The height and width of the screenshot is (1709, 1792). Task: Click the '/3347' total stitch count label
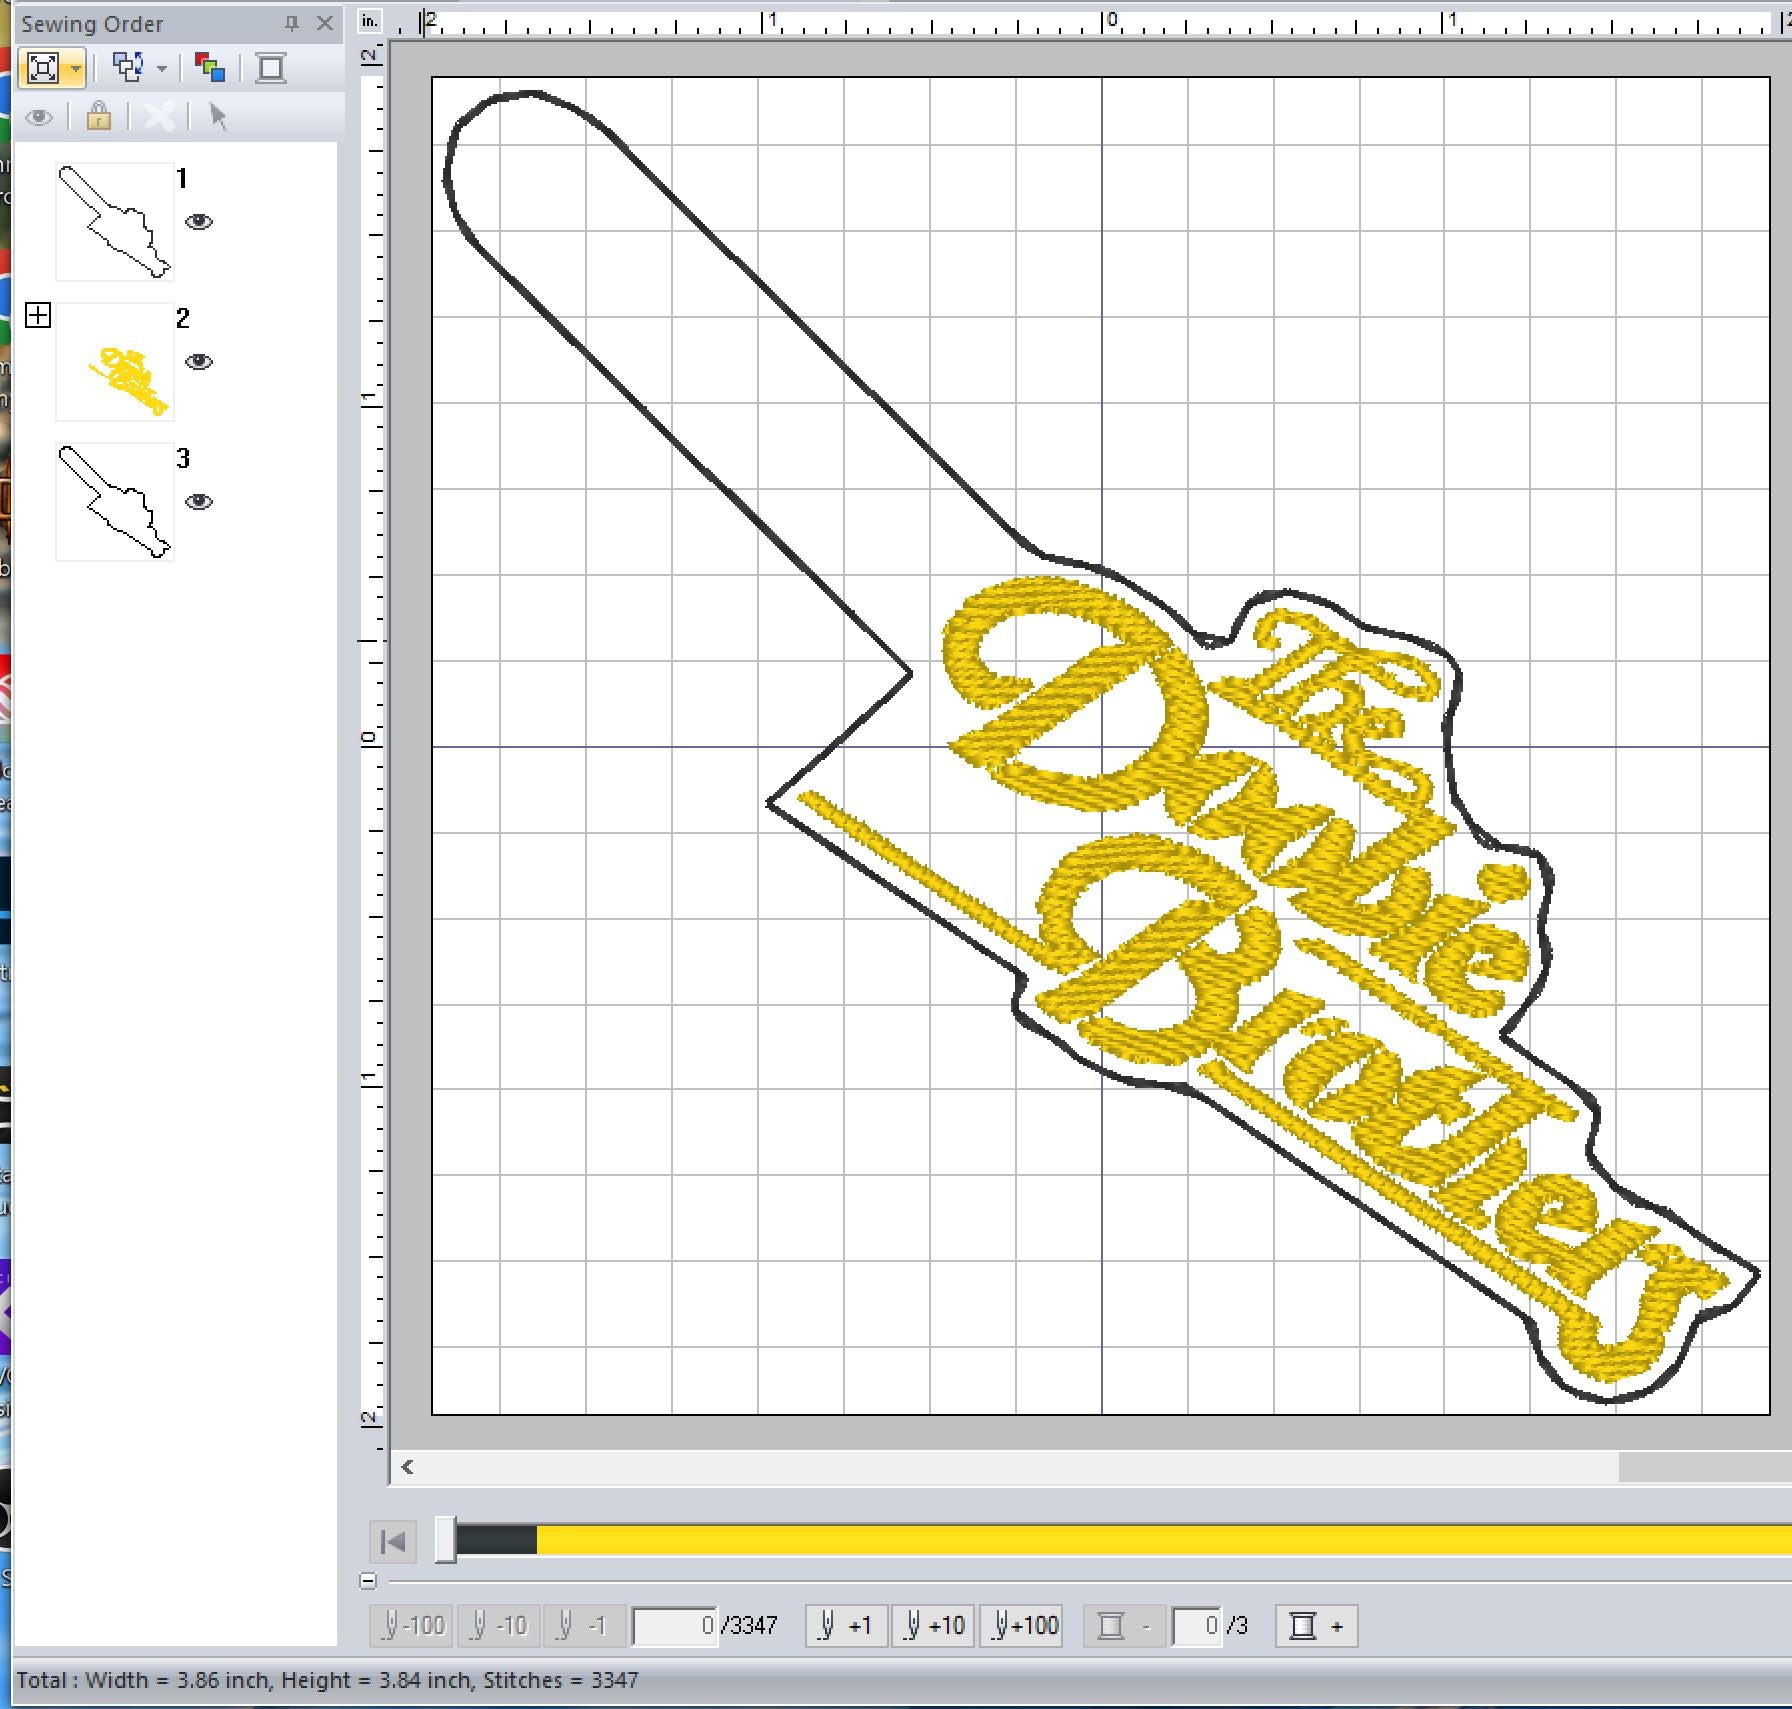[x=750, y=1626]
